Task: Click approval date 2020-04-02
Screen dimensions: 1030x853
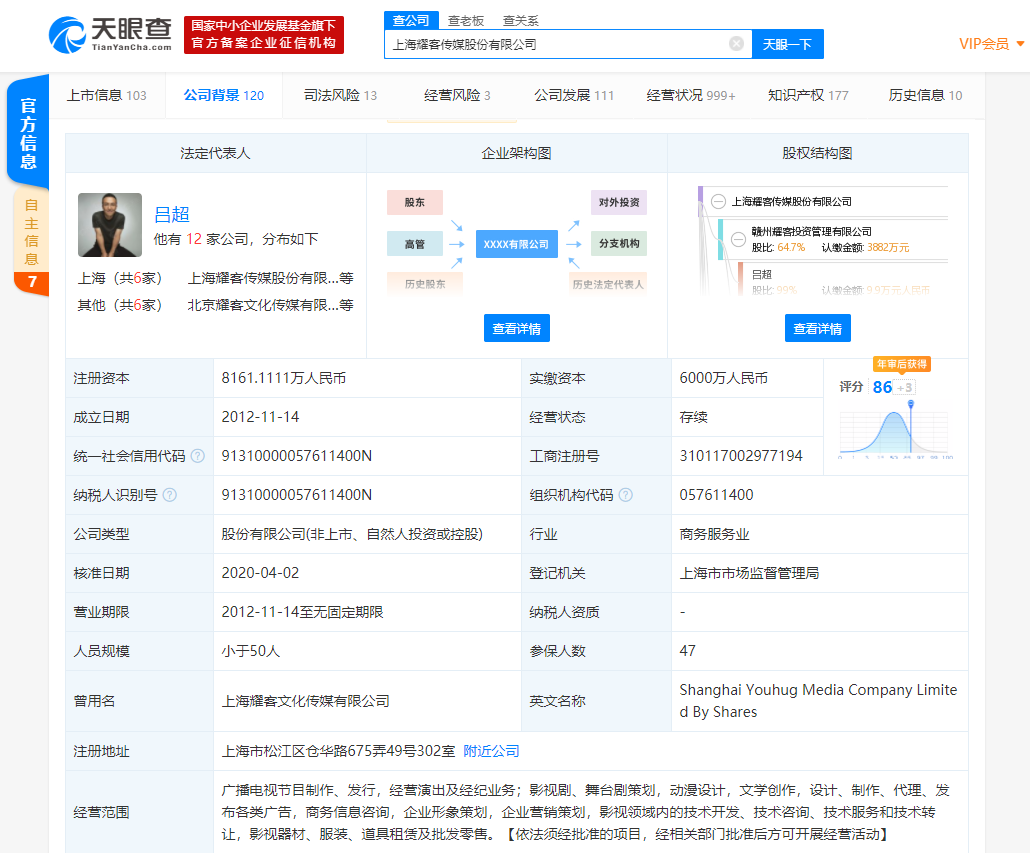Action: 260,573
